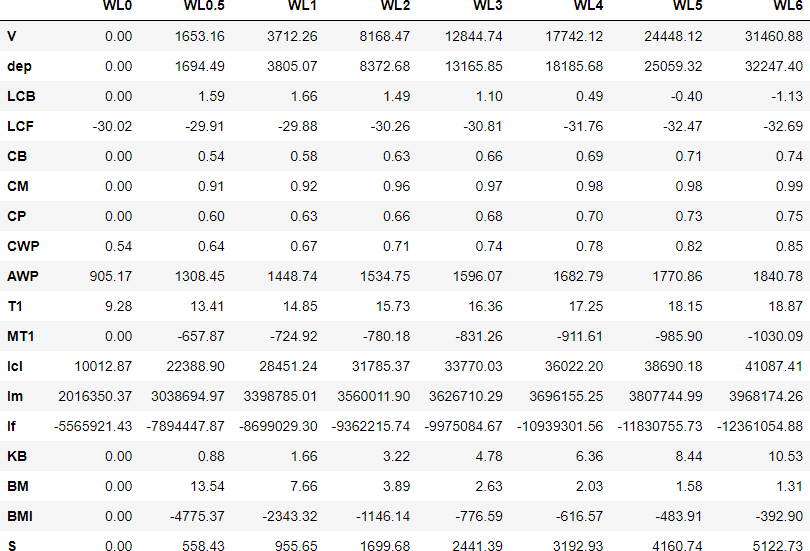
Task: Select LCF value -31.76
Action: point(583,126)
